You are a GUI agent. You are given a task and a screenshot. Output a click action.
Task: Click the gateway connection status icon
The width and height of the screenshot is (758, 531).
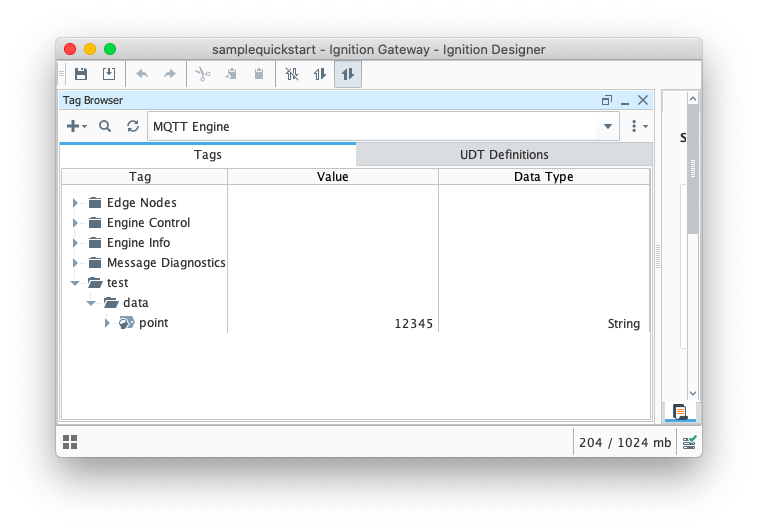pyautogui.click(x=689, y=442)
